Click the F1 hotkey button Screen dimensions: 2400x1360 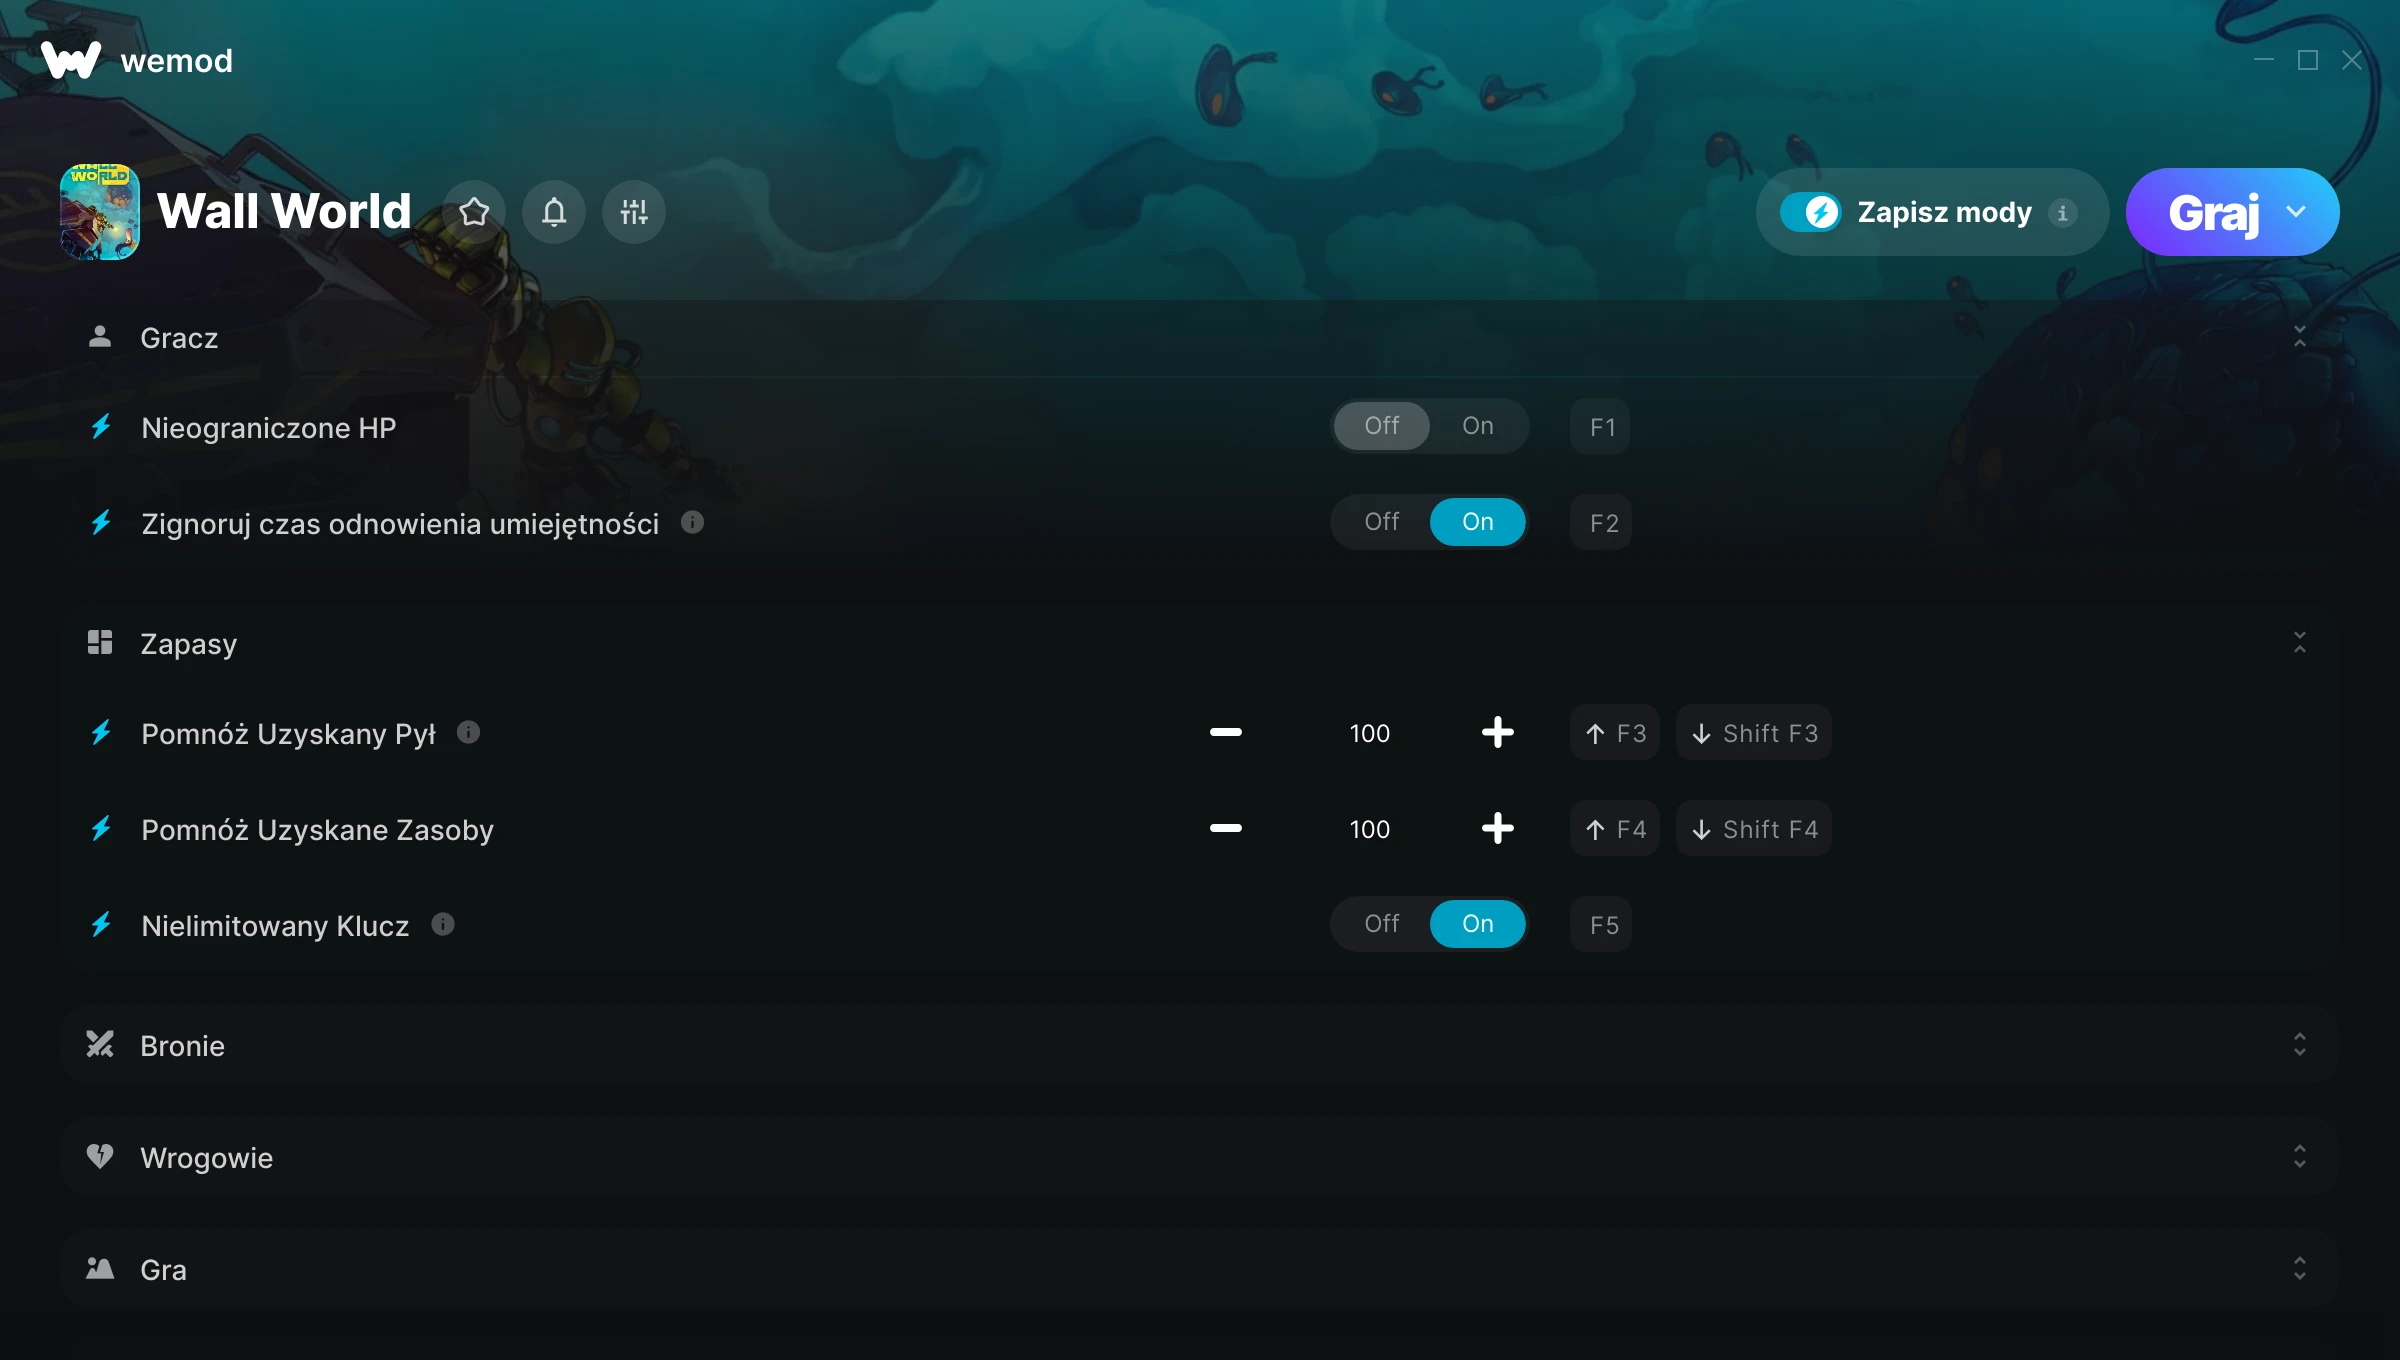tap(1601, 427)
